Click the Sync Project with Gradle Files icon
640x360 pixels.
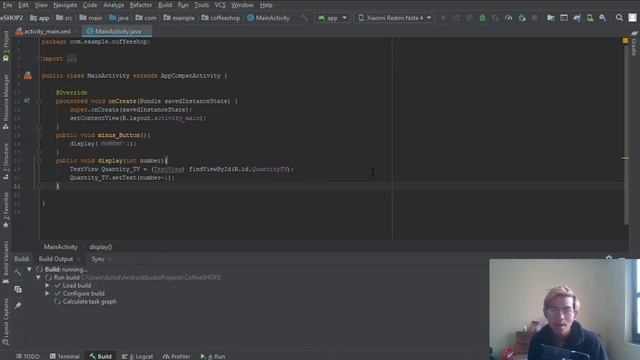[577, 18]
